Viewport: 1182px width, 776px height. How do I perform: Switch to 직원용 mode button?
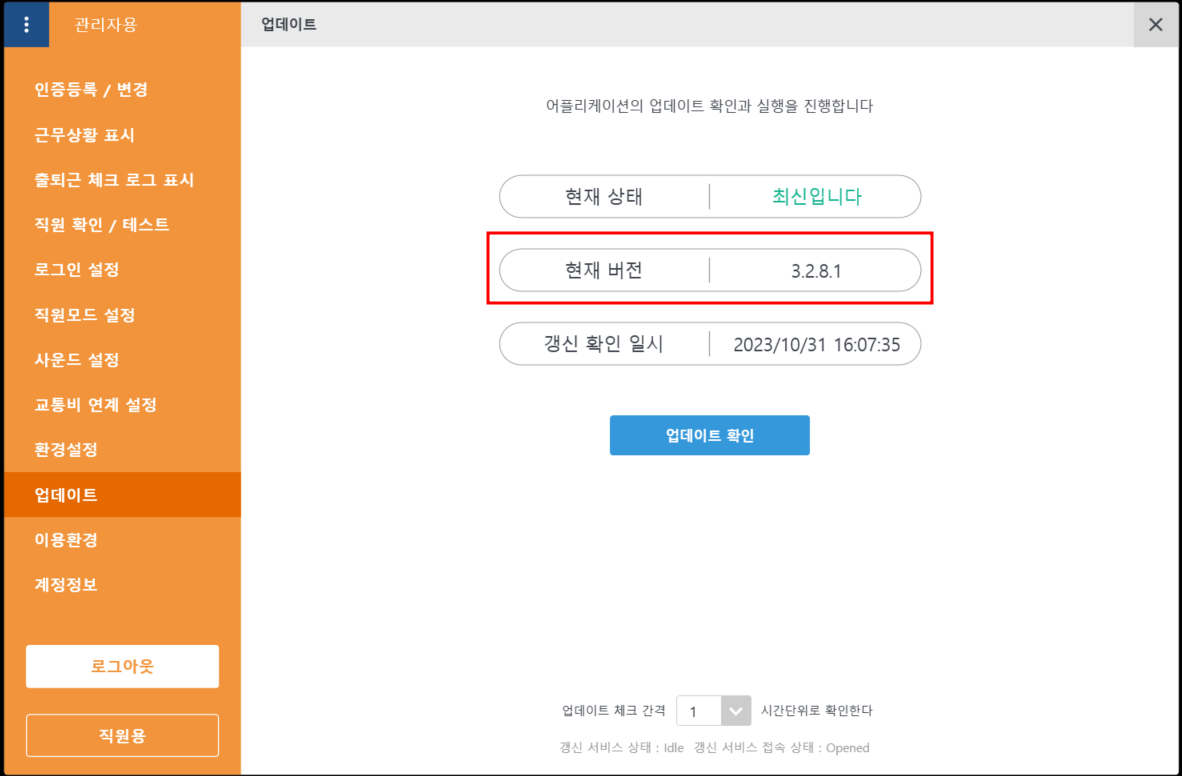pyautogui.click(x=122, y=736)
